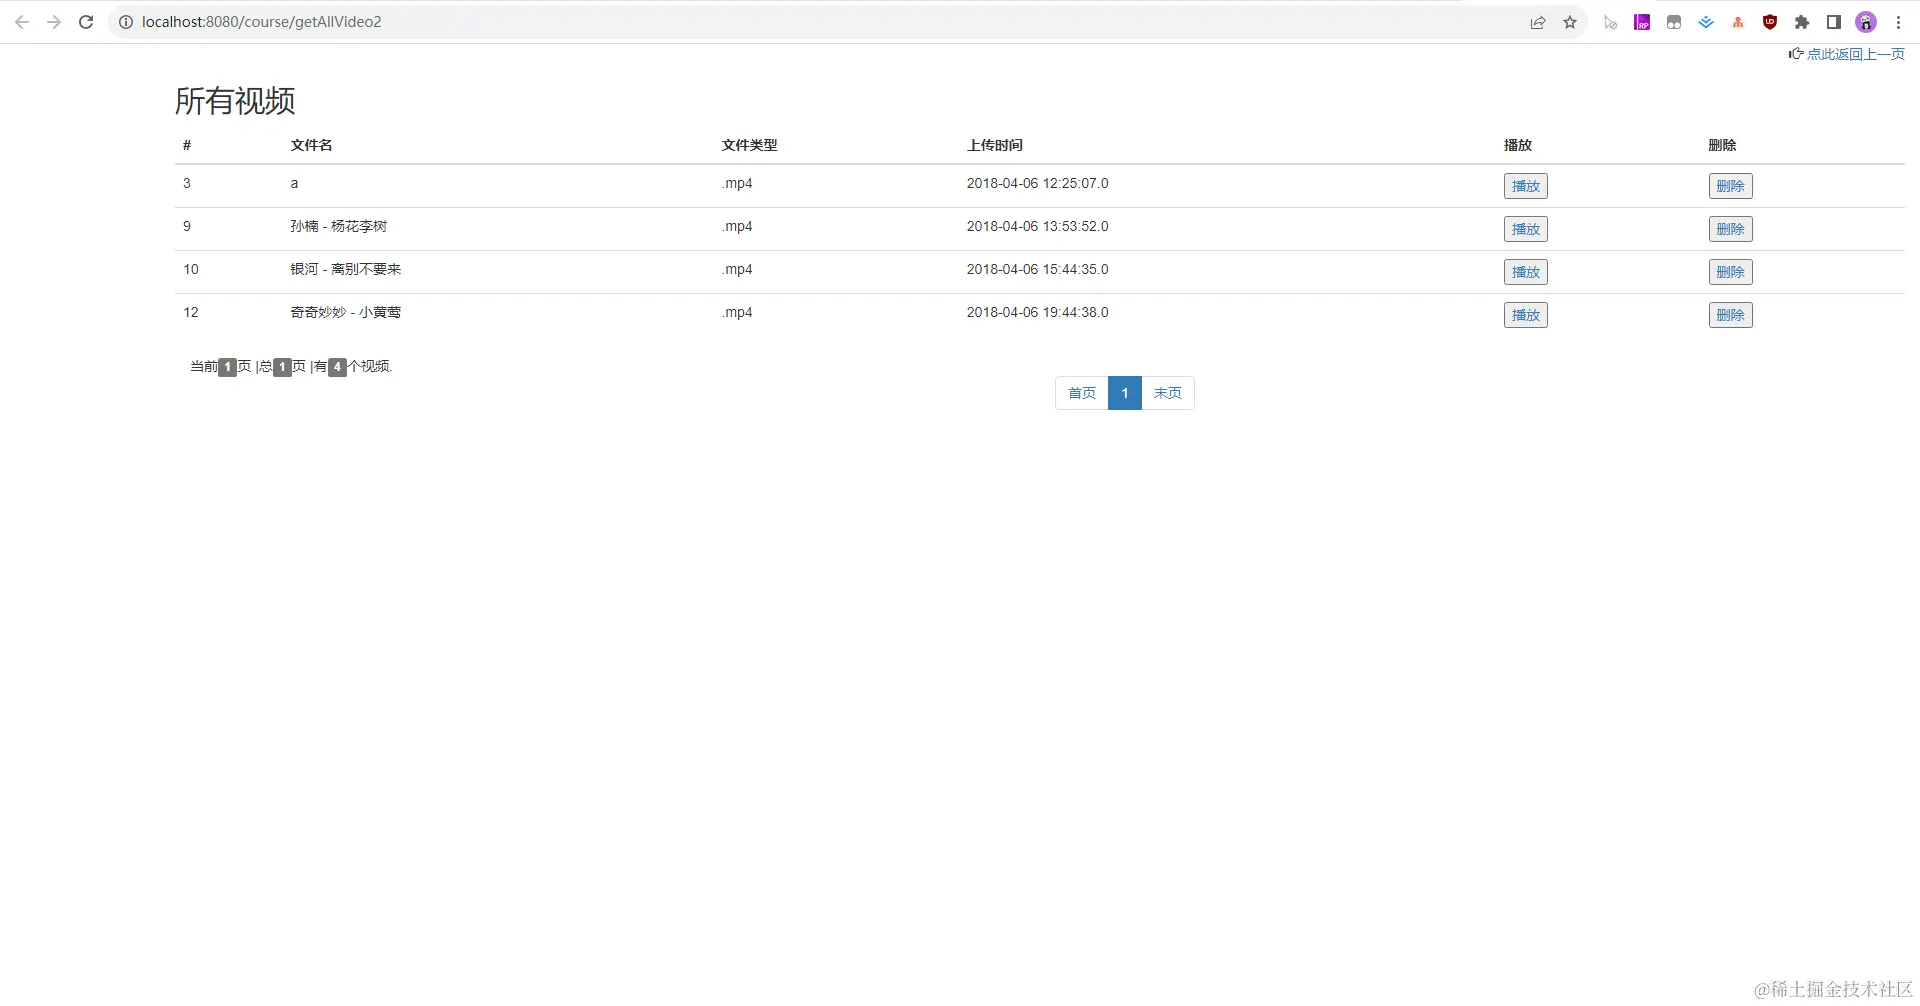Viewport: 1920px width, 1006px height.
Task: Click the 文件名 column header
Action: tap(311, 145)
